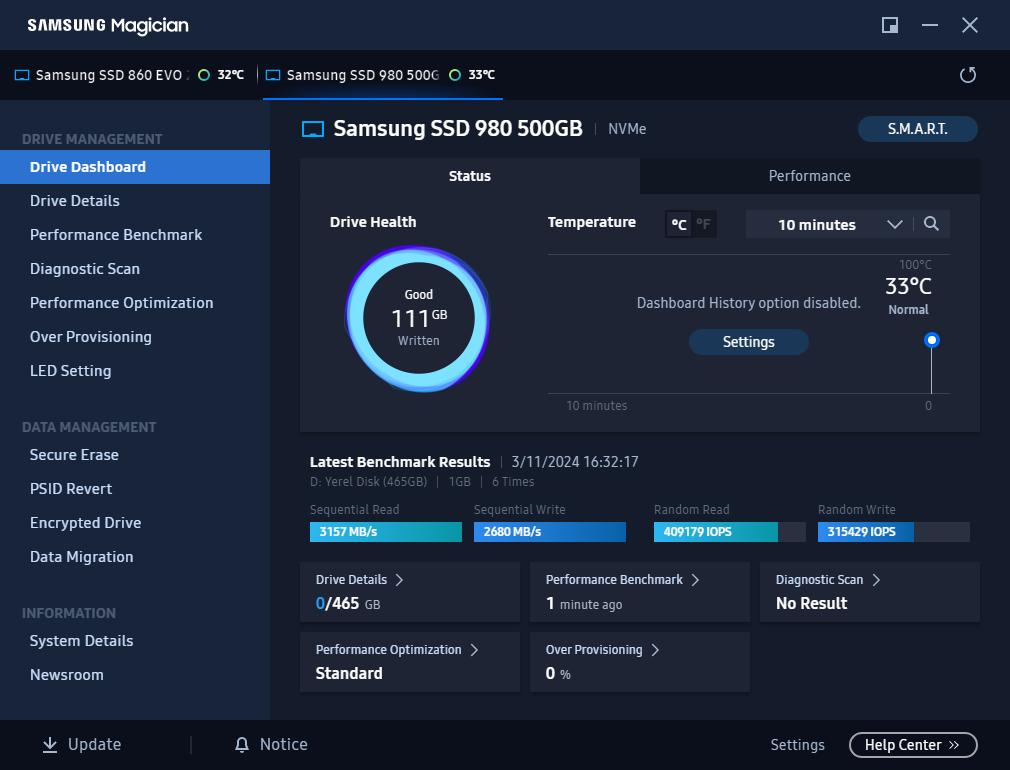Open the Notice link in footer
The height and width of the screenshot is (770, 1010).
pyautogui.click(x=283, y=745)
